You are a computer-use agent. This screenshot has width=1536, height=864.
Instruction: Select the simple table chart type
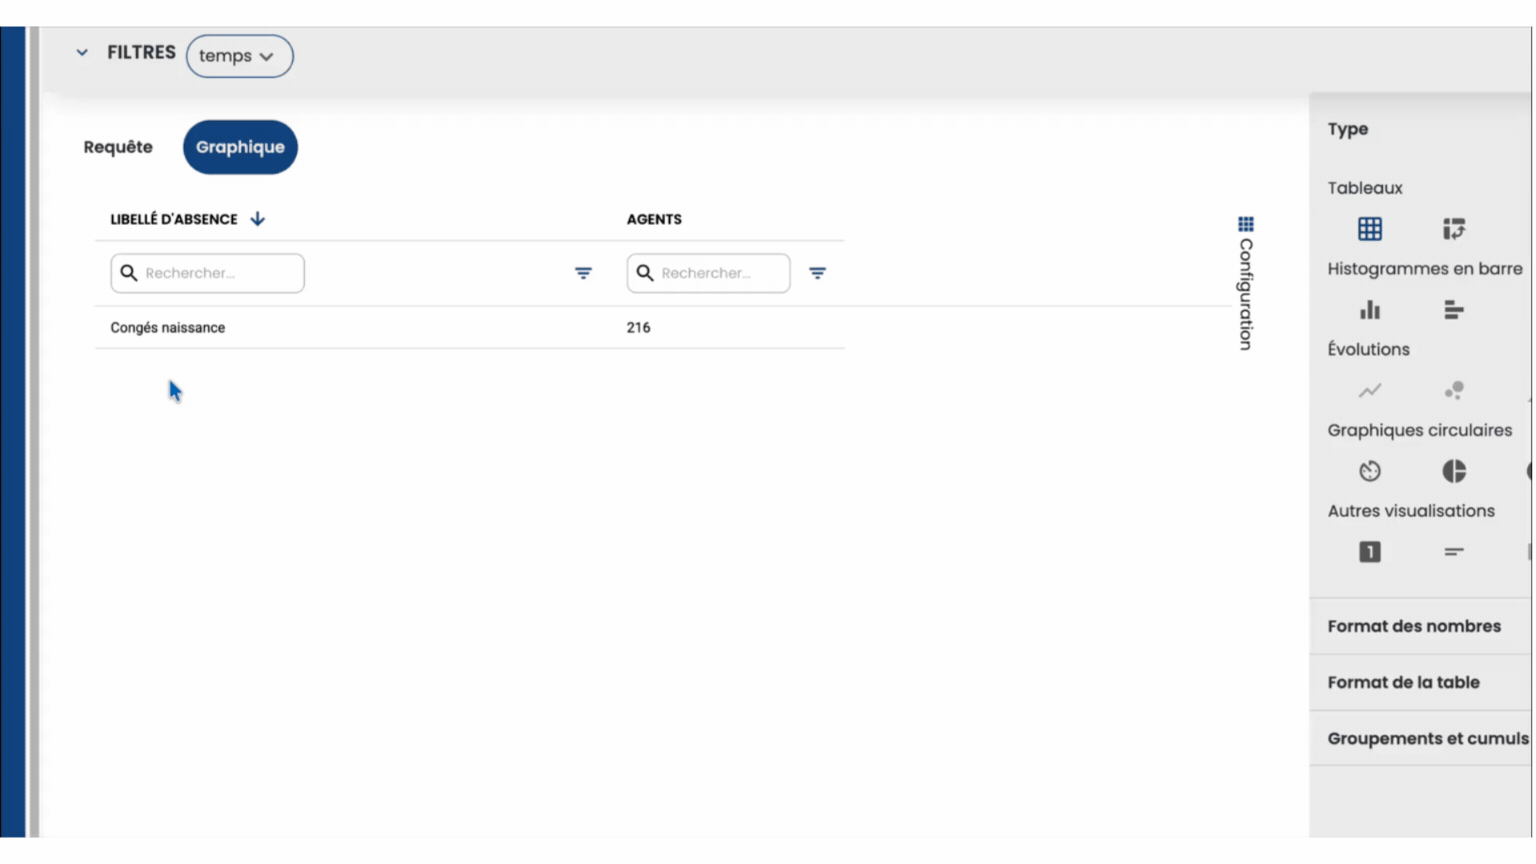coord(1369,229)
